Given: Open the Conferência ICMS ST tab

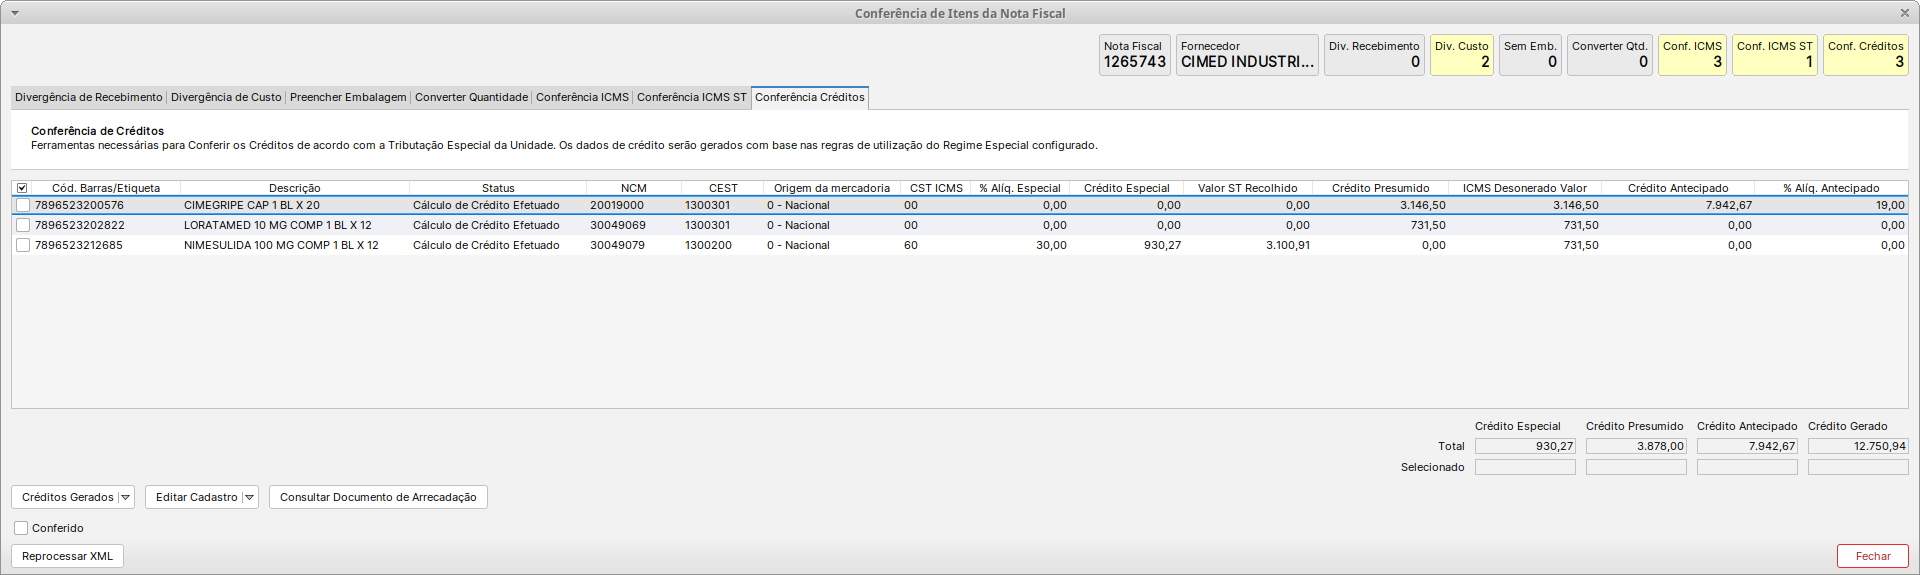Looking at the screenshot, I should point(691,97).
